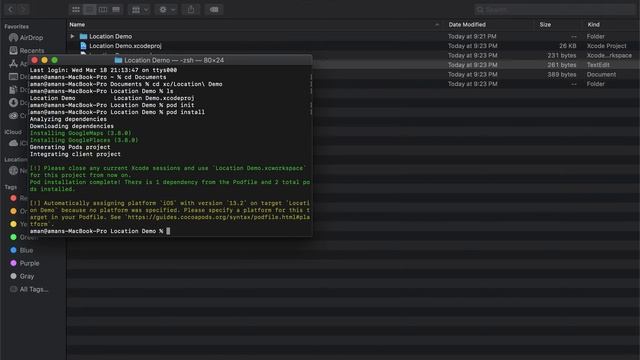This screenshot has height=360, width=640.
Task: Select the Purple tag in sidebar
Action: click(25, 263)
